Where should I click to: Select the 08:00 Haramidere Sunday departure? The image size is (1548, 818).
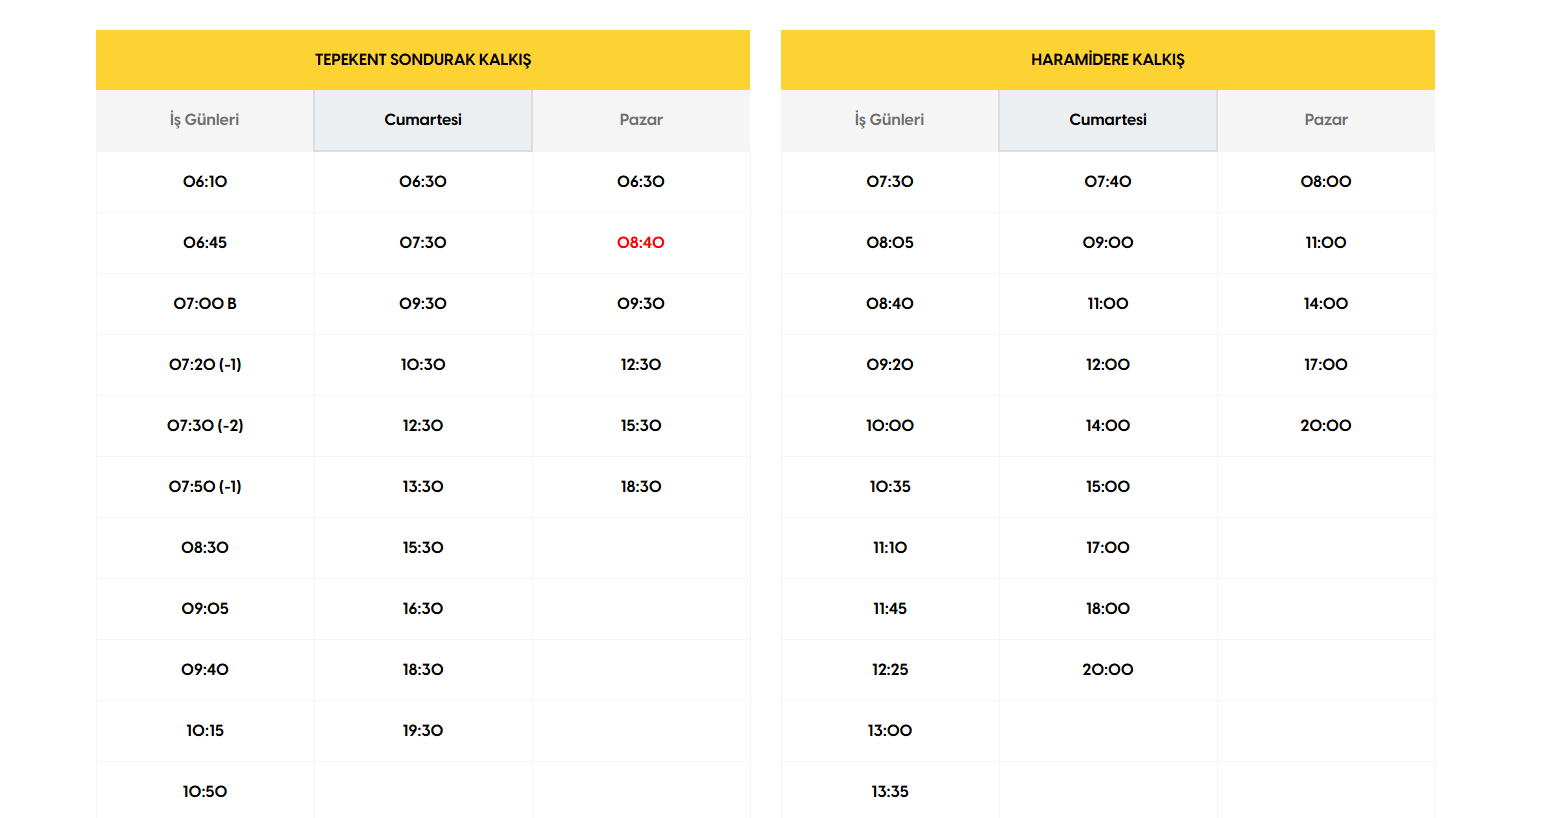pos(1326,182)
